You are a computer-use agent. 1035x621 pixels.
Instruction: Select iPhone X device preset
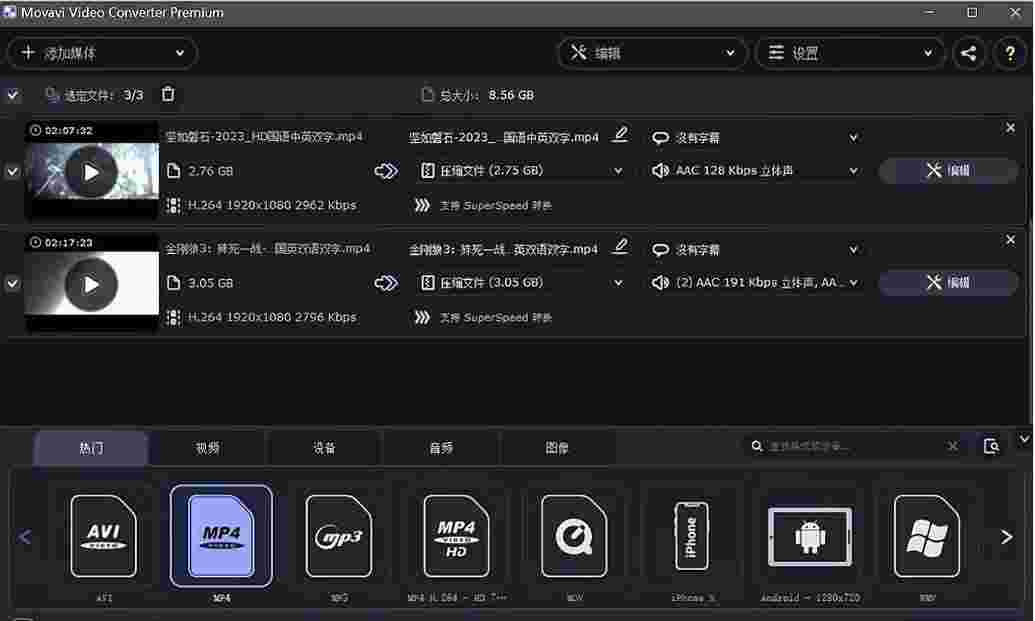click(691, 536)
